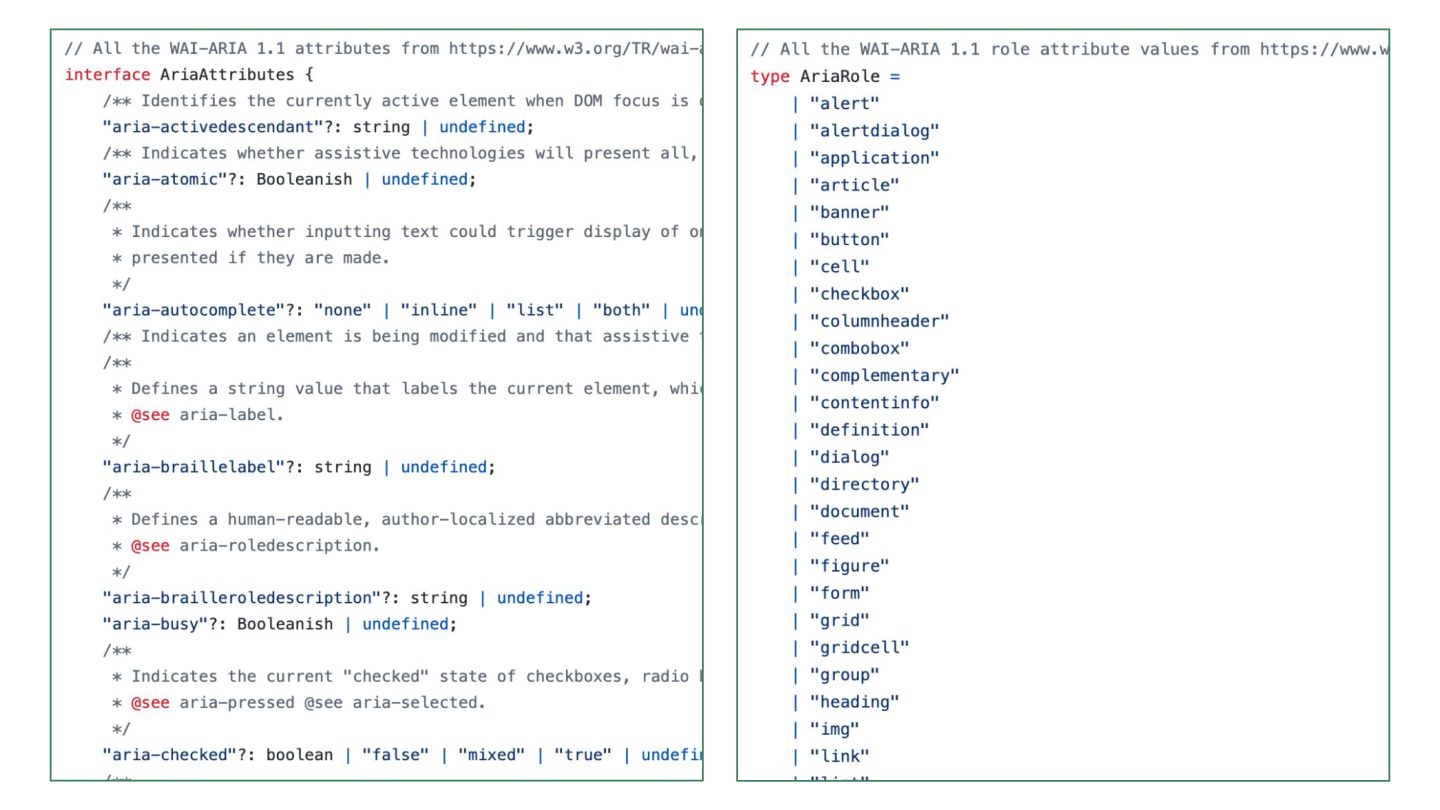1440x810 pixels.
Task: Click the "@see aria-roledescription" comment line
Action: pyautogui.click(x=265, y=546)
